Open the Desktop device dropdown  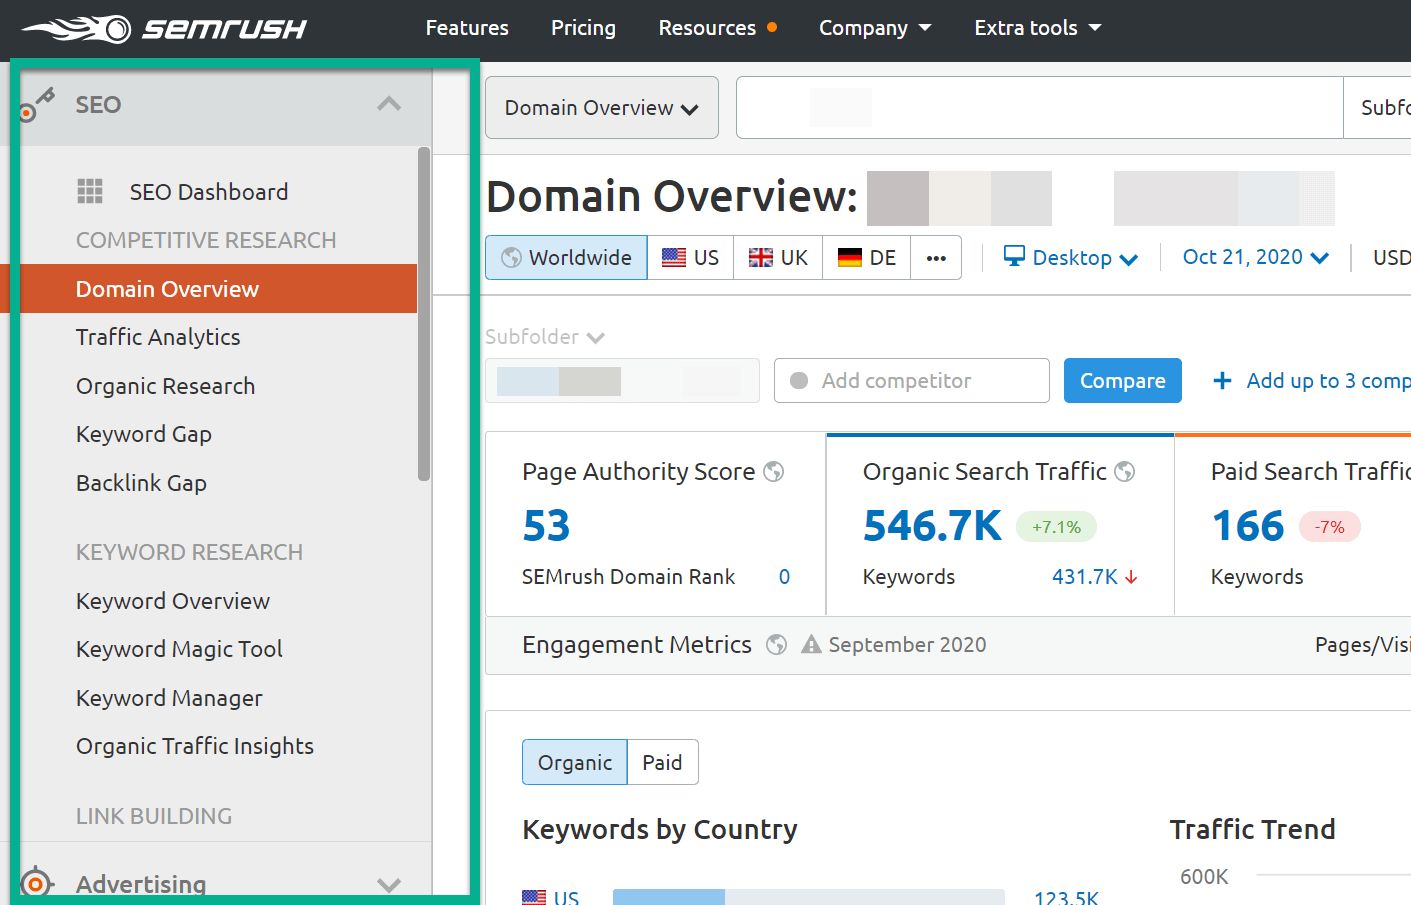pos(1071,257)
